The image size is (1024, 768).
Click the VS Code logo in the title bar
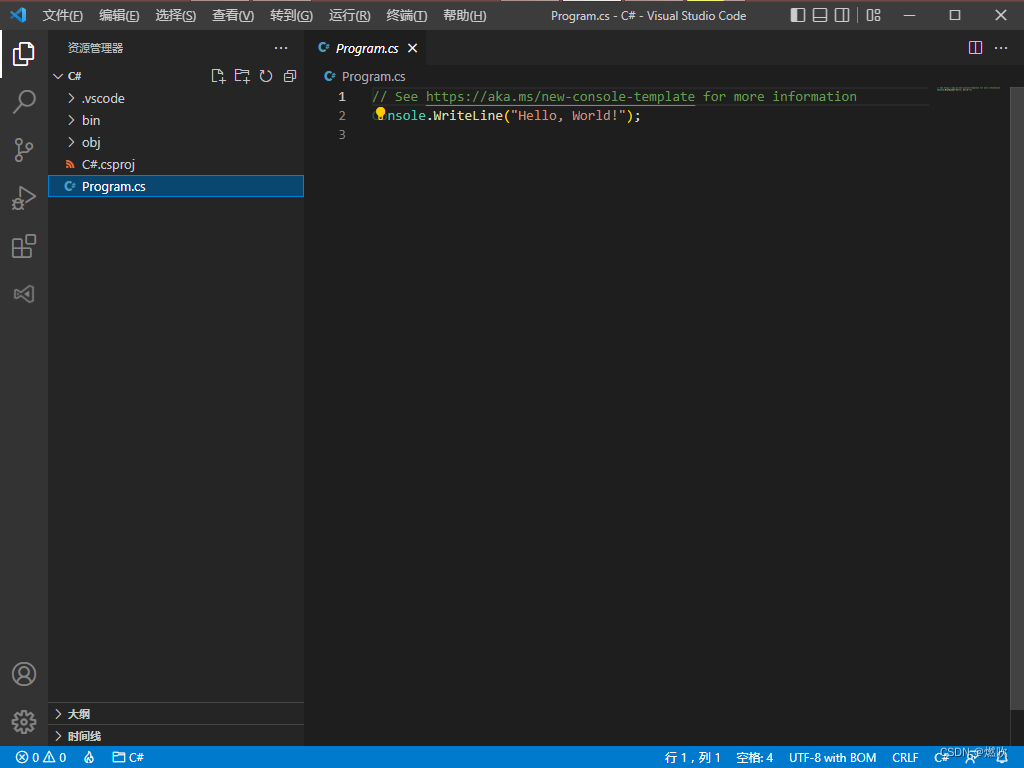(18, 14)
